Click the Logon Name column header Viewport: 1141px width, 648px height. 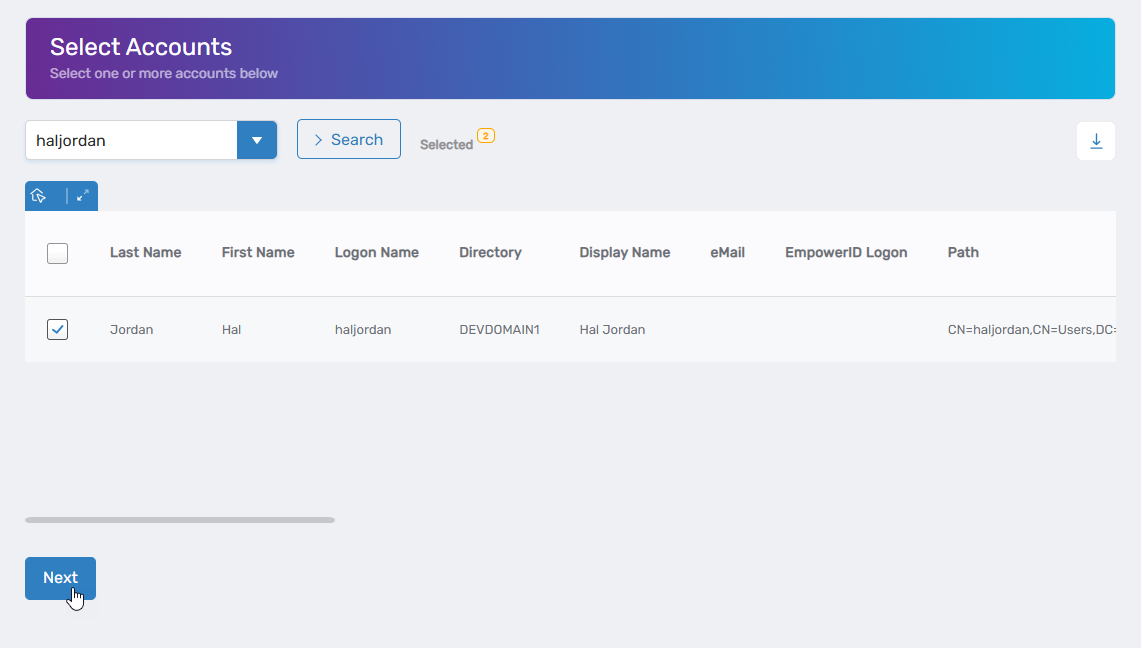pos(376,253)
